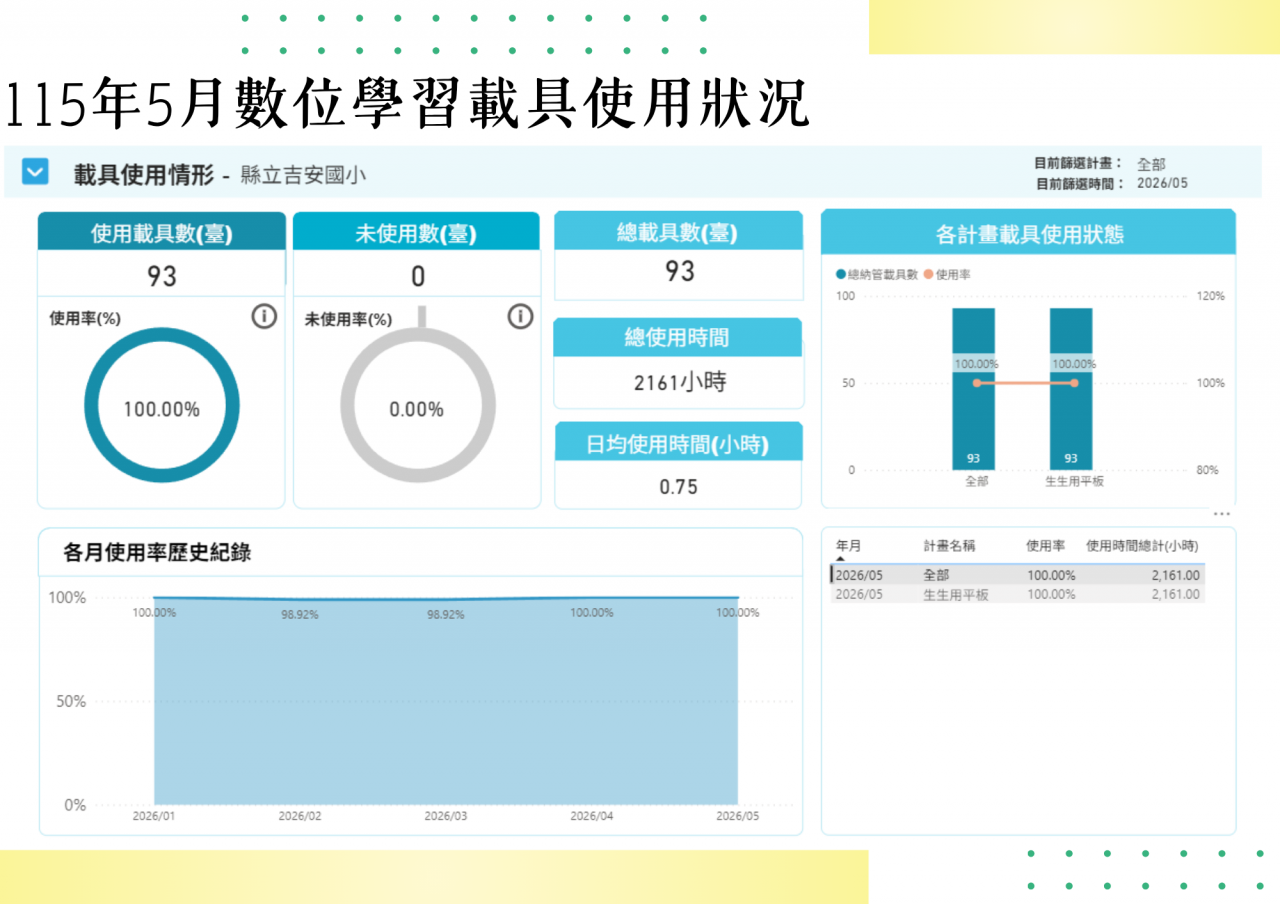Screen dimensions: 1280x904
Task: Sort table by 年月 column header
Action: [848, 546]
